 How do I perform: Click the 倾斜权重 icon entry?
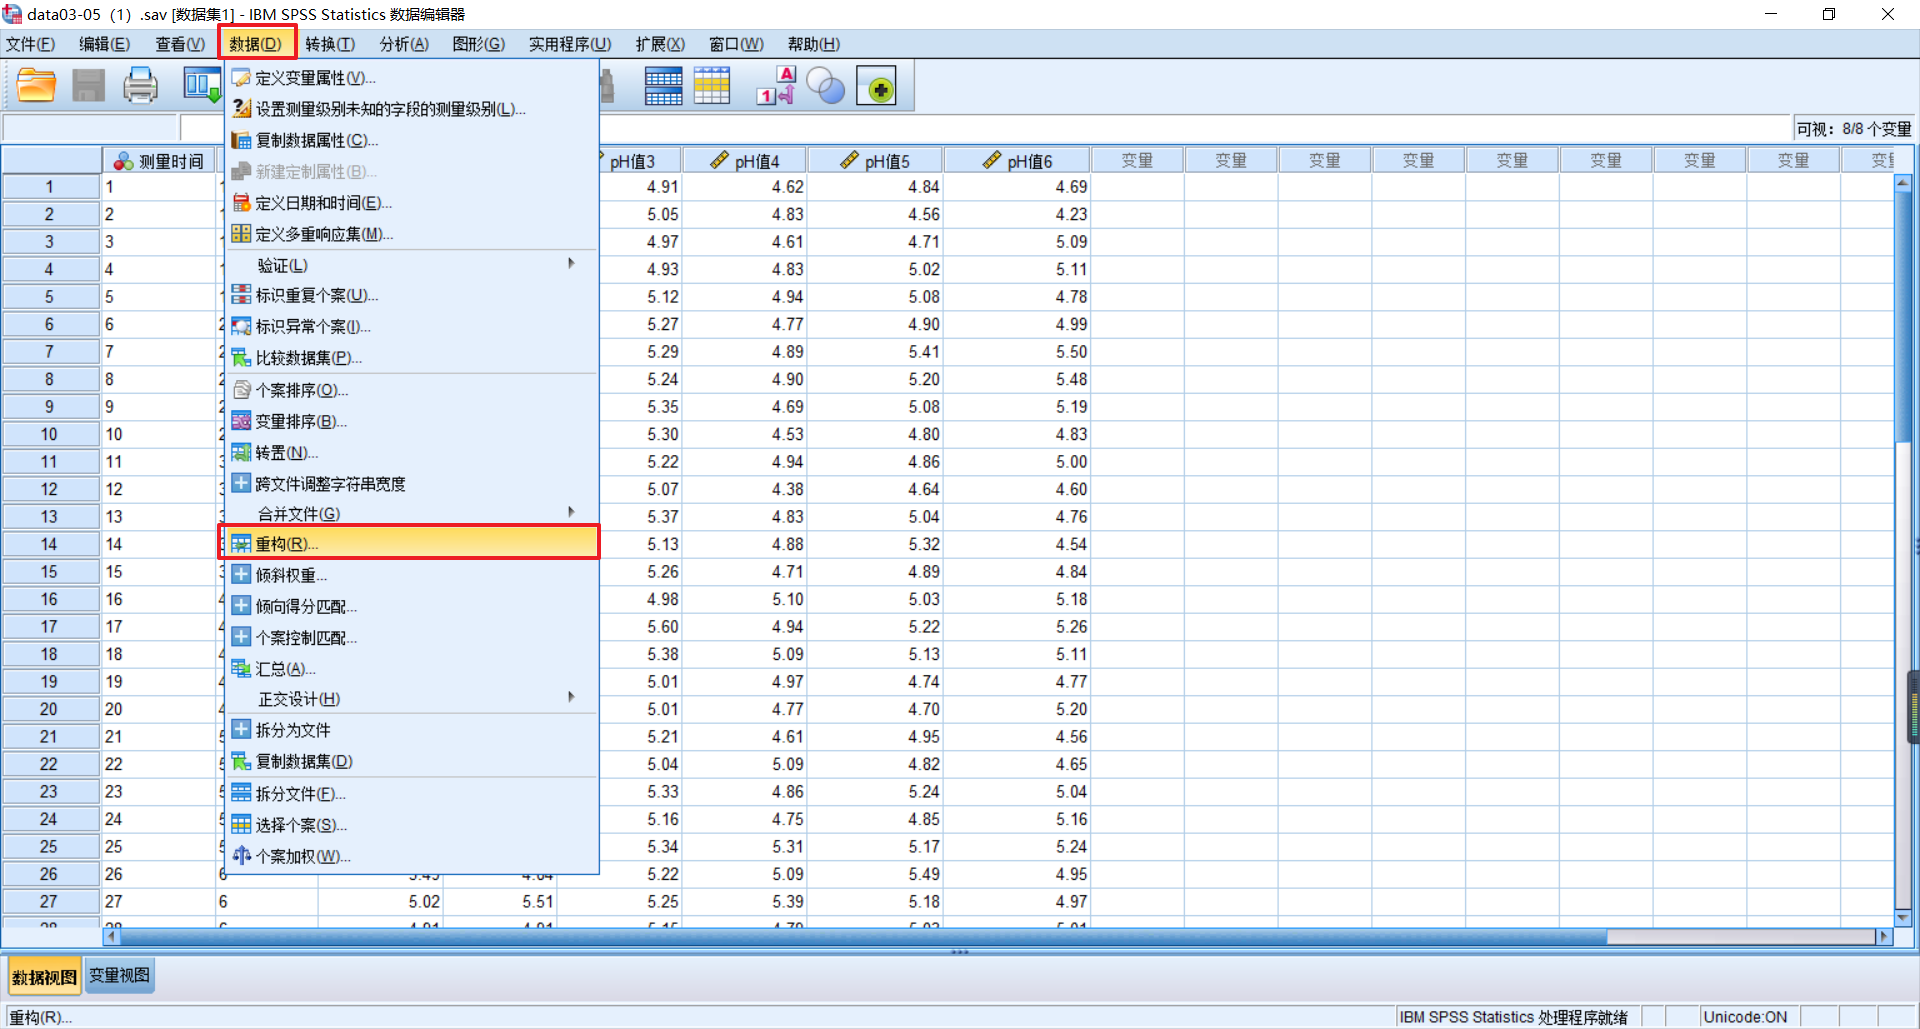tap(411, 575)
